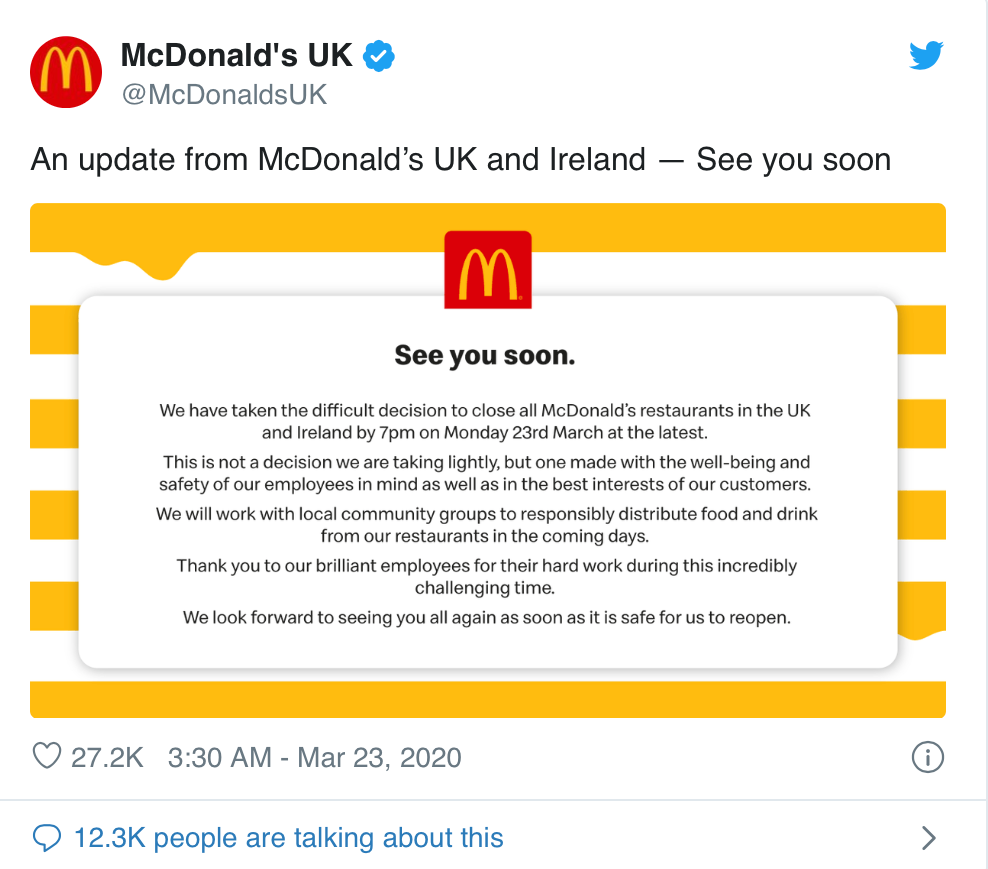The image size is (988, 869).
Task: Click the "See you soon." heading in the image
Action: 485,355
